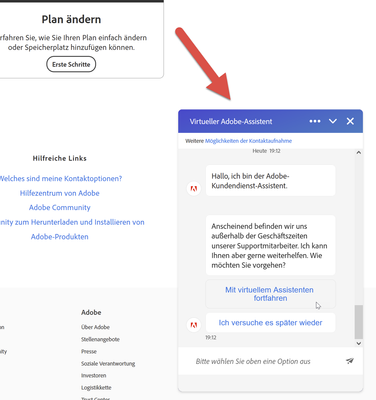Choose Mit virtuellem Assistenten fortfahren

click(270, 294)
